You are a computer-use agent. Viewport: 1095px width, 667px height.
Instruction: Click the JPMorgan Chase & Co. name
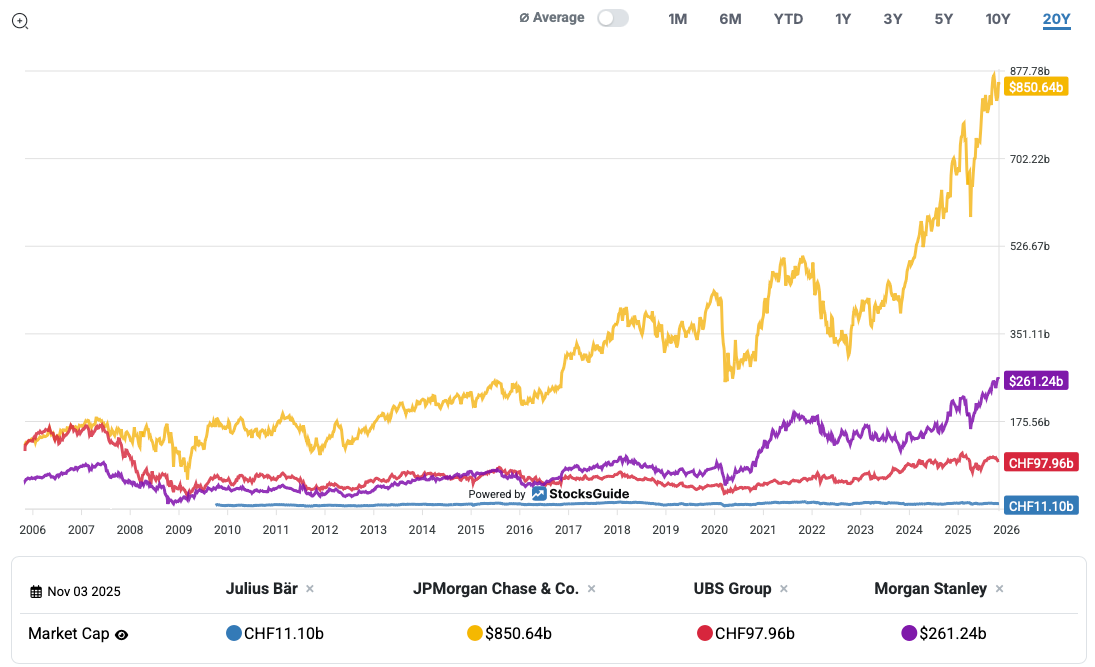tap(495, 588)
